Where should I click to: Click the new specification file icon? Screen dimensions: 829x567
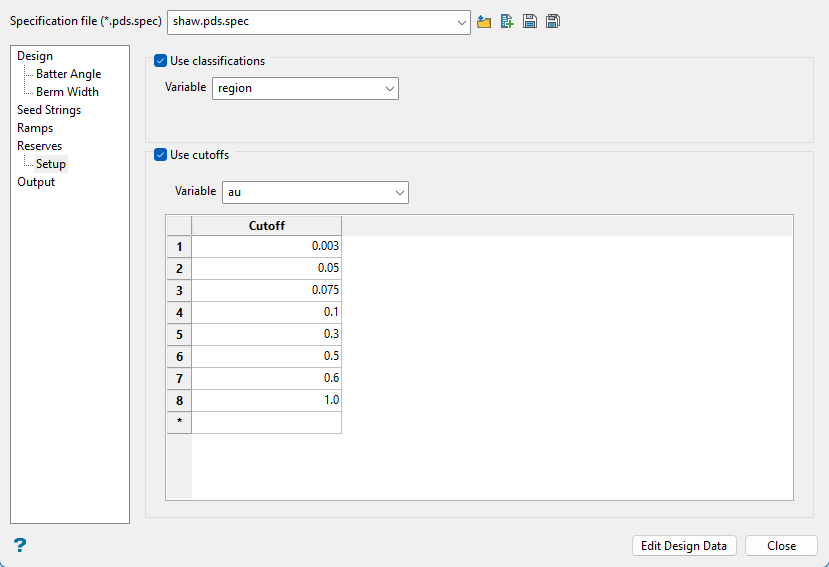tap(507, 21)
